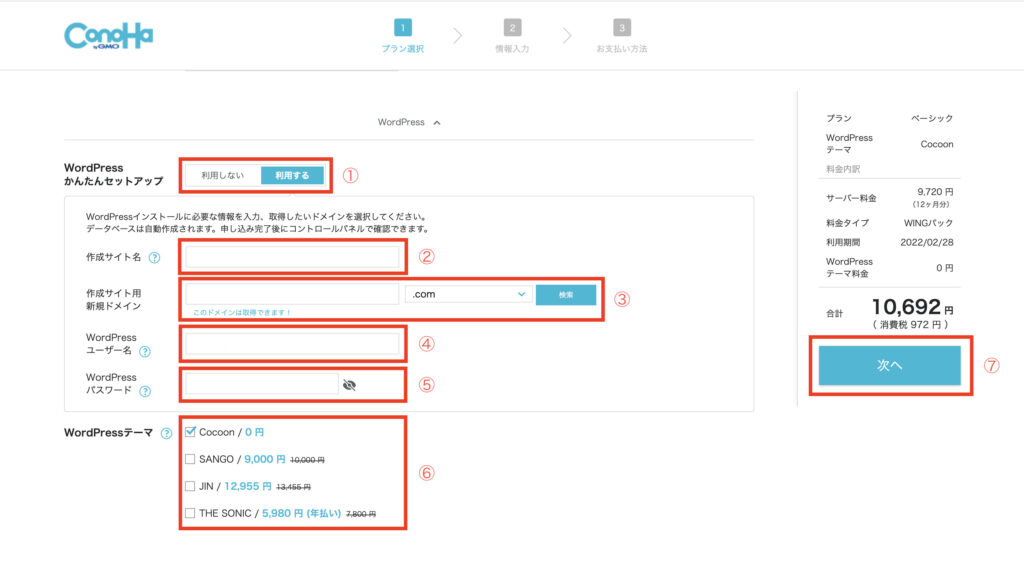Check the SANGO theme checkbox
This screenshot has height=563, width=1024.
[190, 459]
